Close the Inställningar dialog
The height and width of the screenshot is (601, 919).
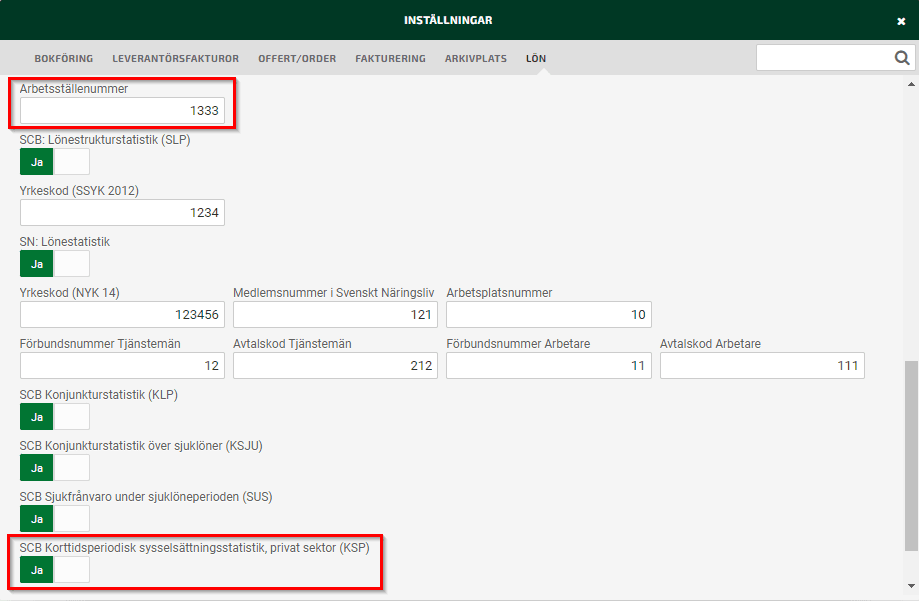[x=900, y=21]
